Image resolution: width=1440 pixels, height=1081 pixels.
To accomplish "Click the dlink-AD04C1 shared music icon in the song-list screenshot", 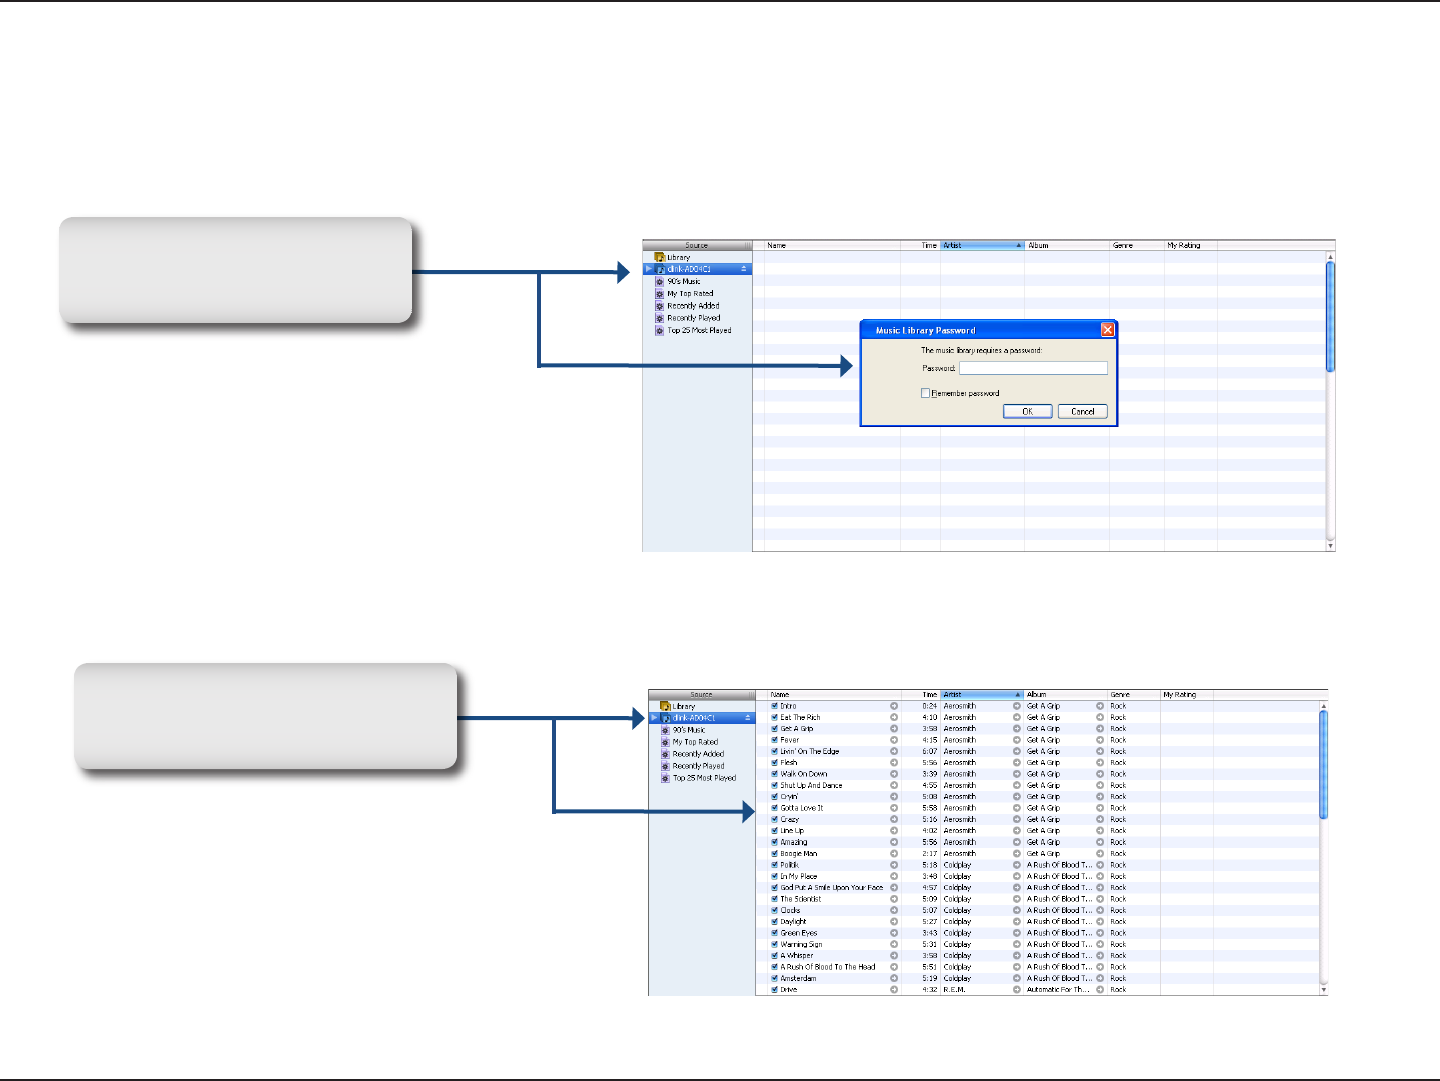I will pyautogui.click(x=665, y=718).
